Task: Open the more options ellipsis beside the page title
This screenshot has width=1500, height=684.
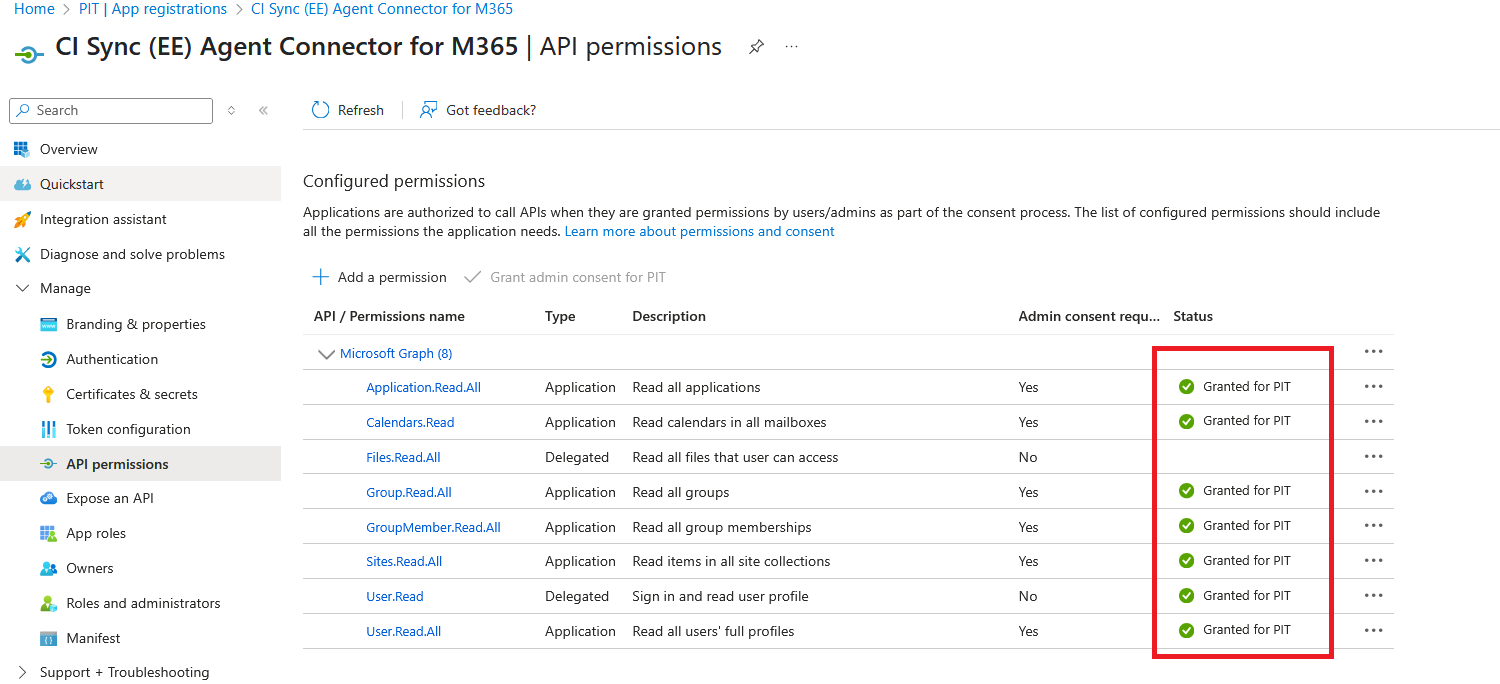Action: pos(791,47)
